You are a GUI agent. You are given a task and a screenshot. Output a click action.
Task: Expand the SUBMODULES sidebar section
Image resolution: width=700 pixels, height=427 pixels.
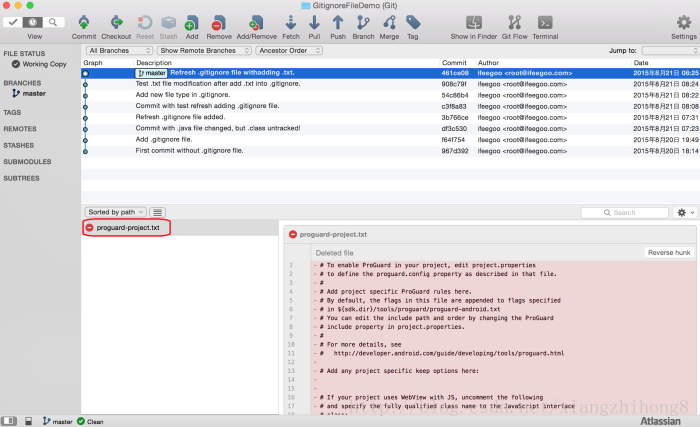(27, 162)
